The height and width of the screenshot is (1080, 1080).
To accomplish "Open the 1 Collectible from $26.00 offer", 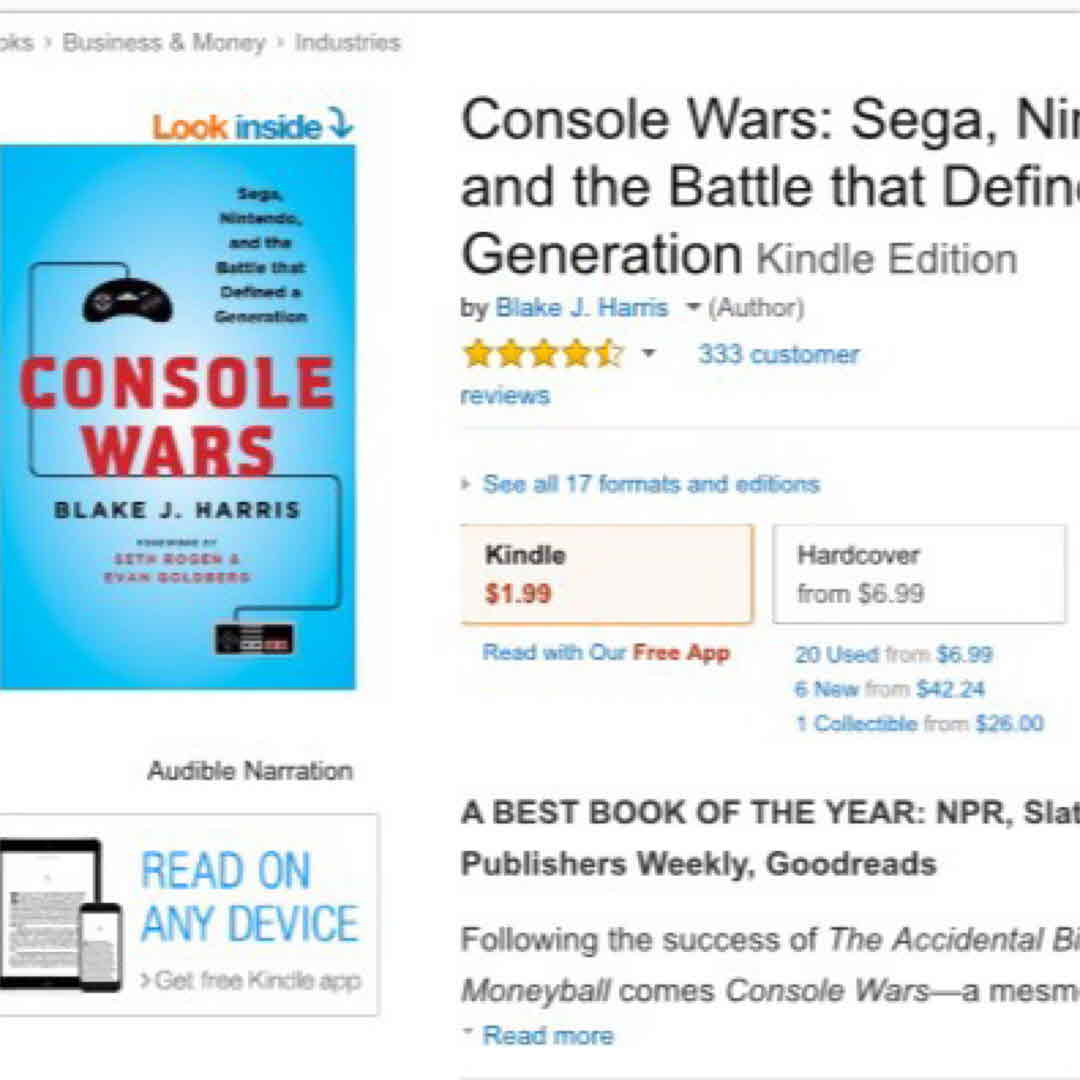I will (918, 723).
